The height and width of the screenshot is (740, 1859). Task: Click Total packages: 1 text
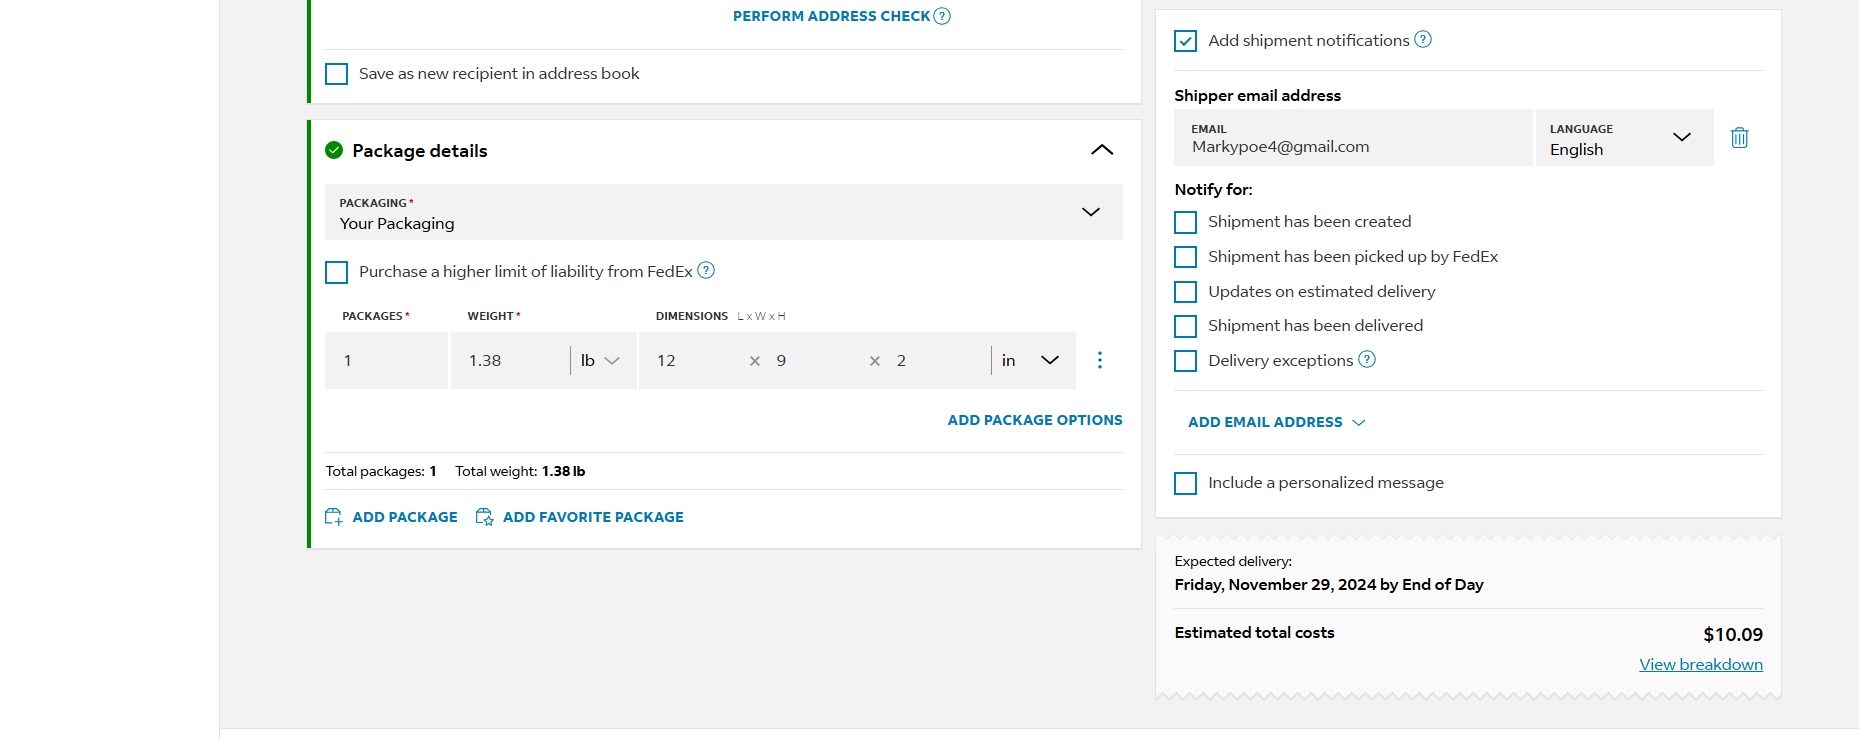click(x=381, y=471)
